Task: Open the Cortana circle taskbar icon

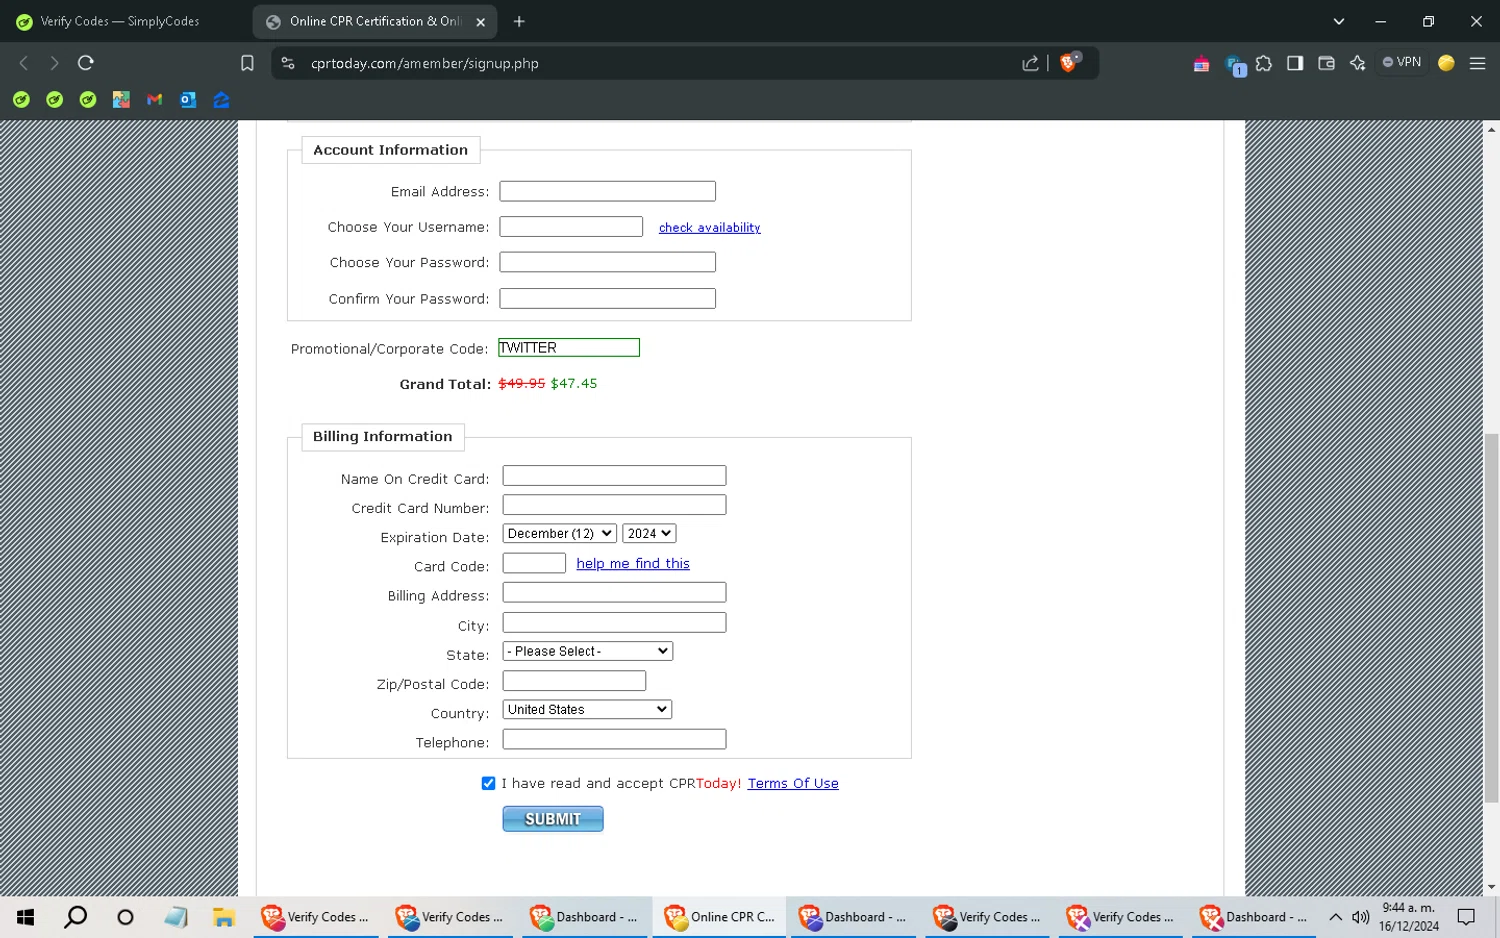Action: tap(125, 917)
